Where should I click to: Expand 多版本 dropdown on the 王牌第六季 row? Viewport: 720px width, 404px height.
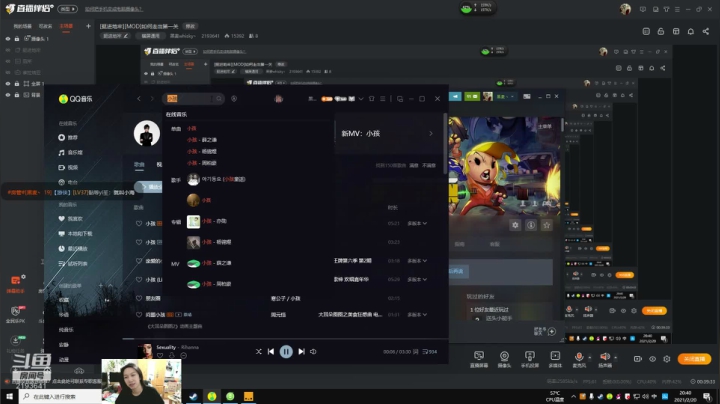point(417,261)
